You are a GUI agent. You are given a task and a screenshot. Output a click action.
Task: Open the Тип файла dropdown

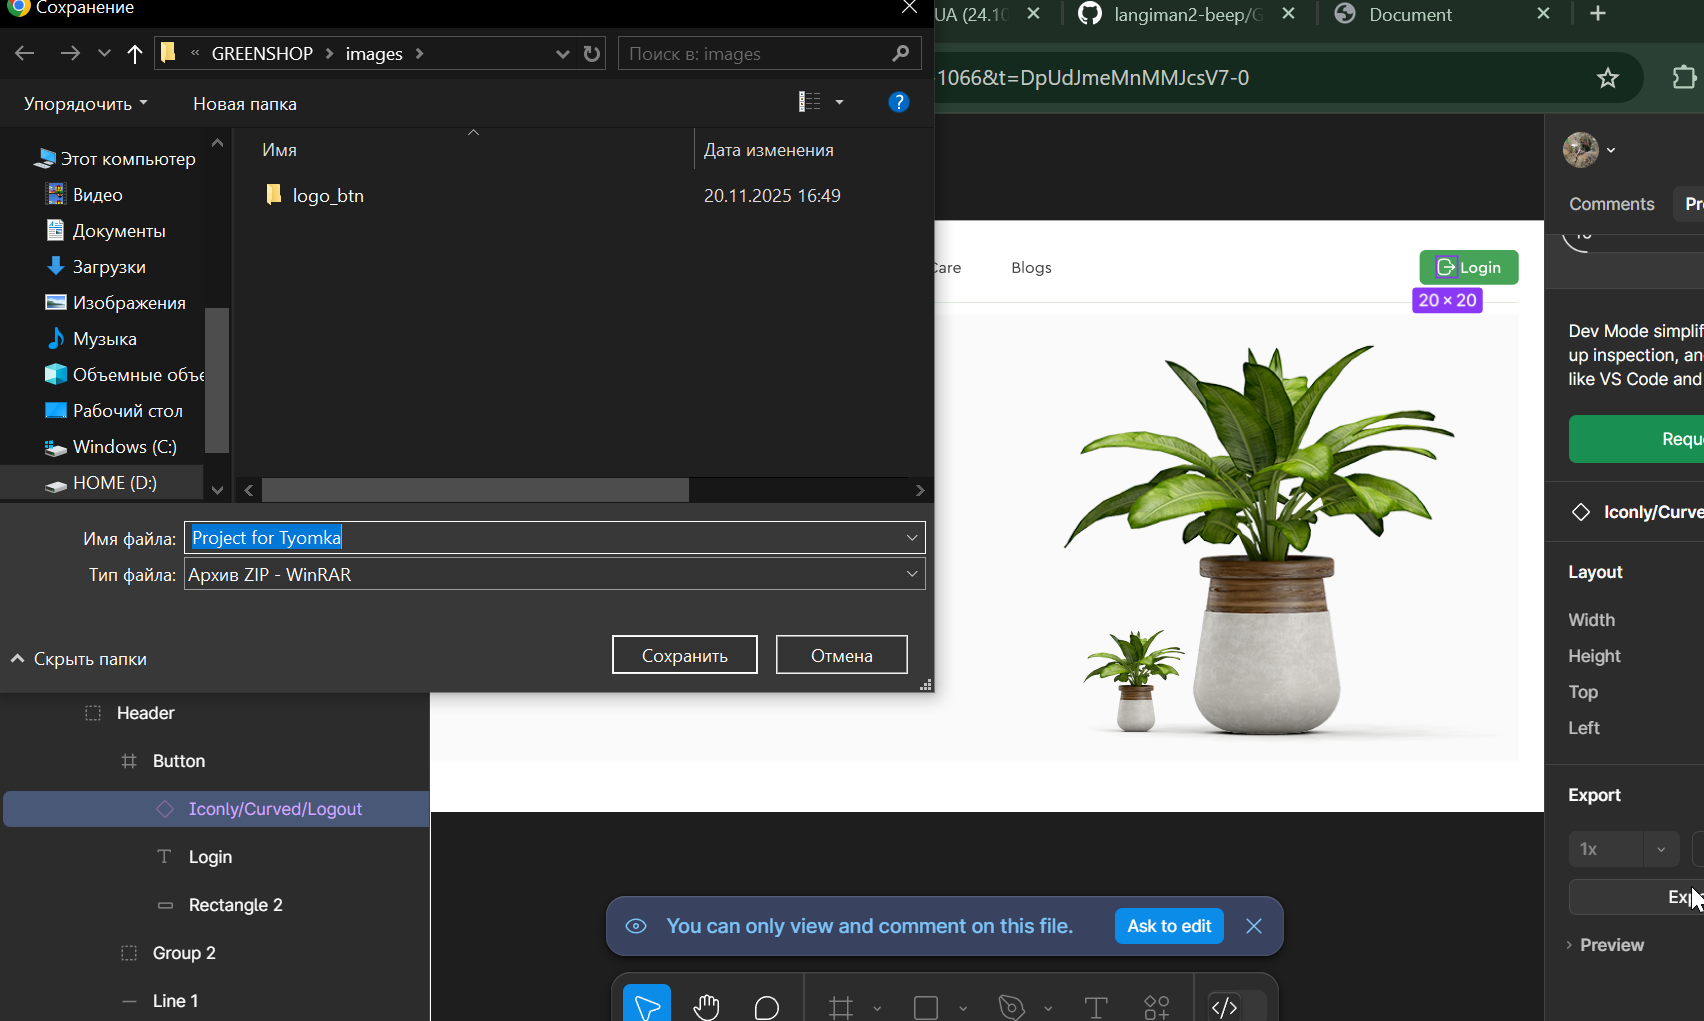912,574
